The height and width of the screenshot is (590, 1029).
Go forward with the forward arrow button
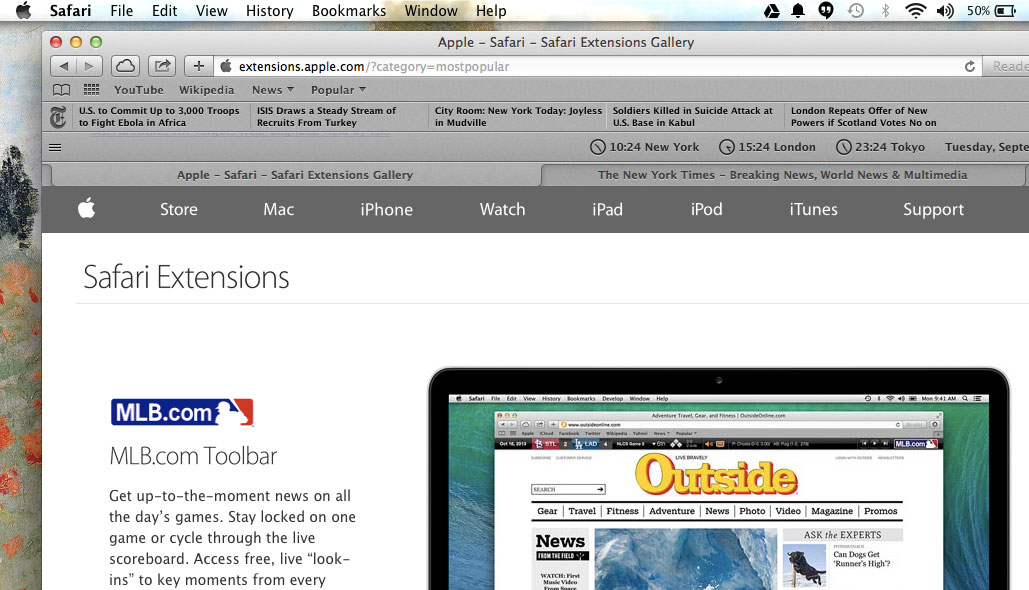pyautogui.click(x=89, y=66)
